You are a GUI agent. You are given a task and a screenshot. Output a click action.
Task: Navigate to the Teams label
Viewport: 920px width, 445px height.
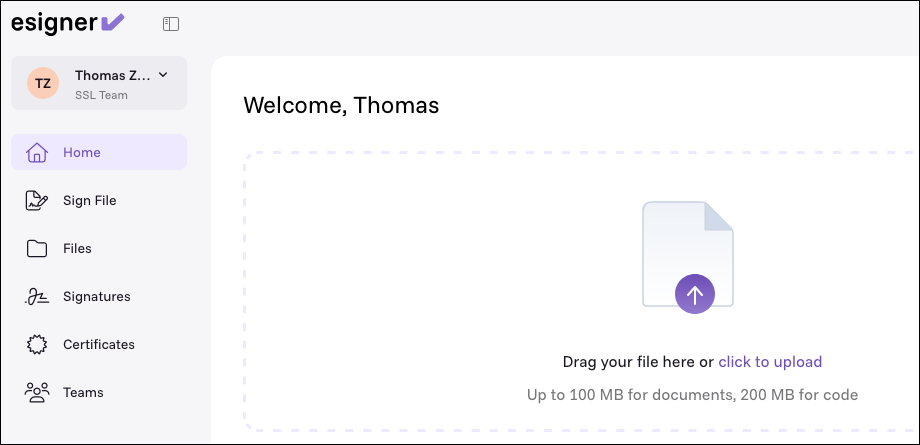tap(83, 393)
